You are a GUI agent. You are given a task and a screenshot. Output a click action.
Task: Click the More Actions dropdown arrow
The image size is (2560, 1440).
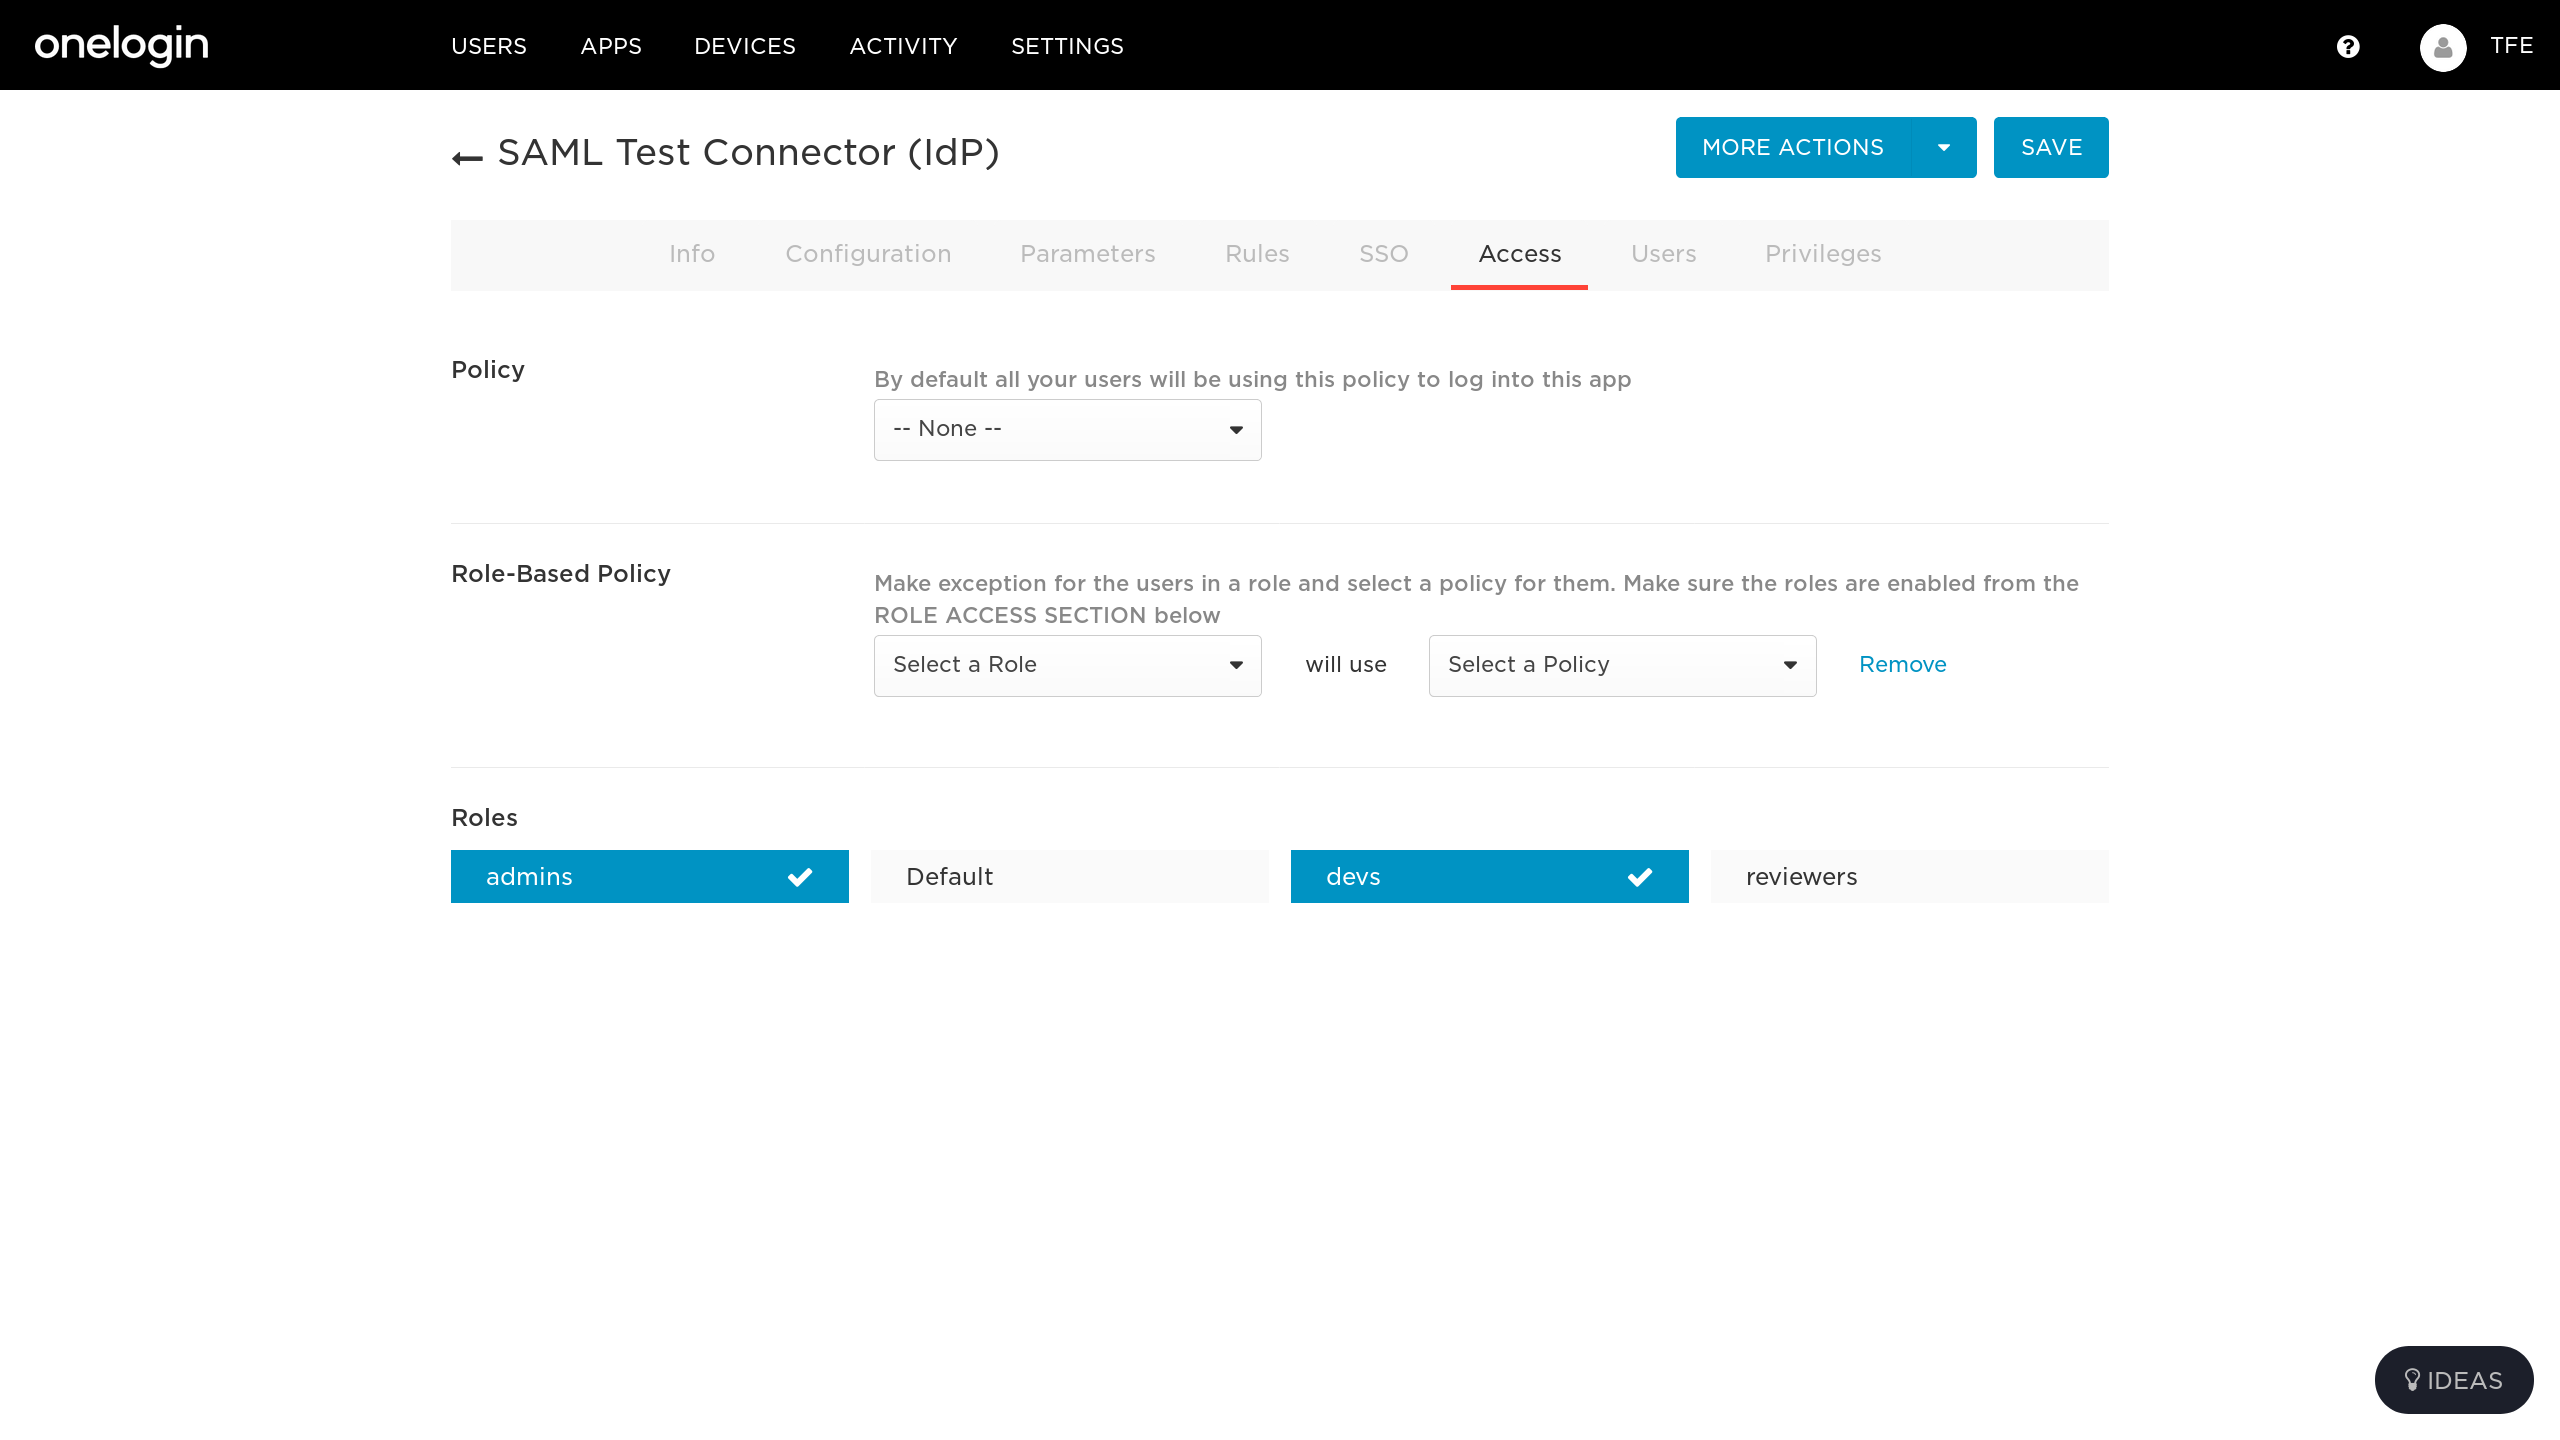[1943, 148]
